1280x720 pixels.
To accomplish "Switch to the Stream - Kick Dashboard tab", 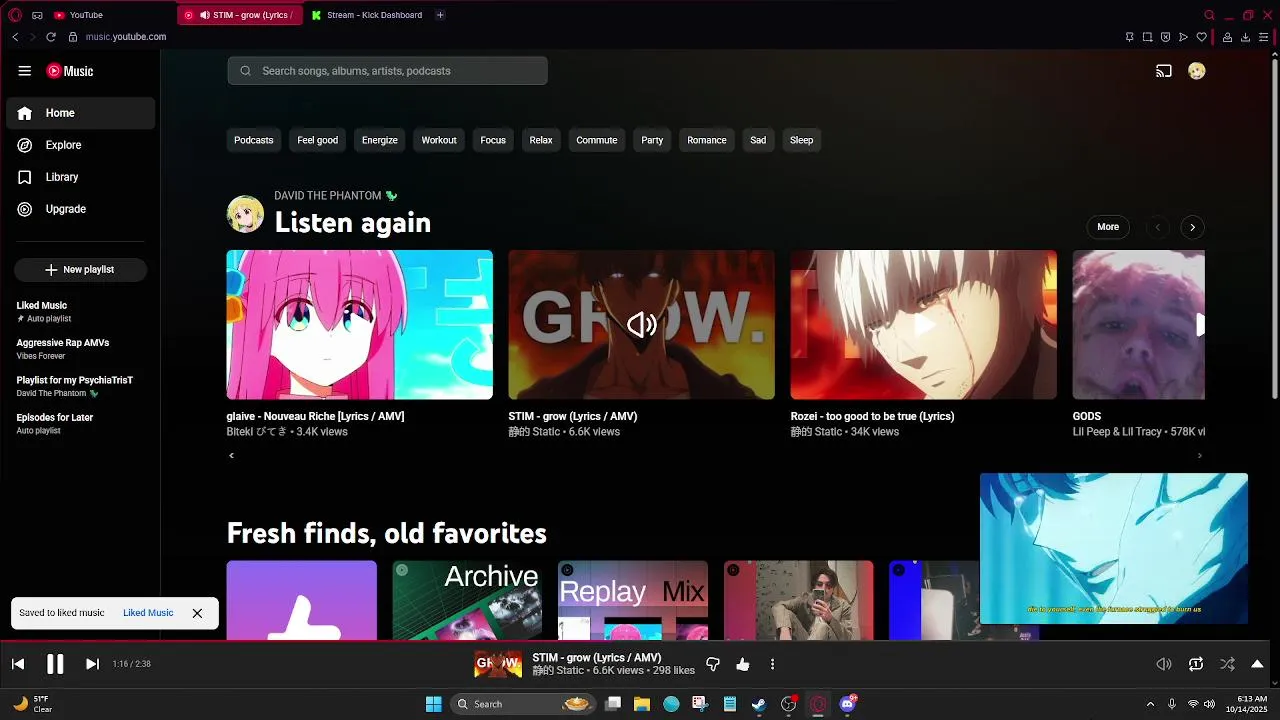I will [x=367, y=15].
